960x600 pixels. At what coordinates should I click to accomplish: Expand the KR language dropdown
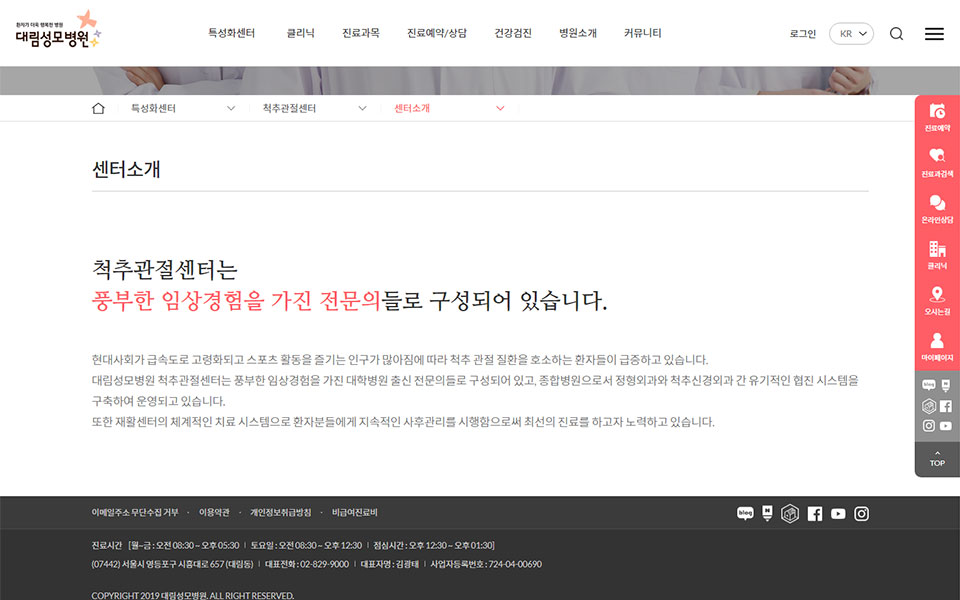[x=851, y=33]
